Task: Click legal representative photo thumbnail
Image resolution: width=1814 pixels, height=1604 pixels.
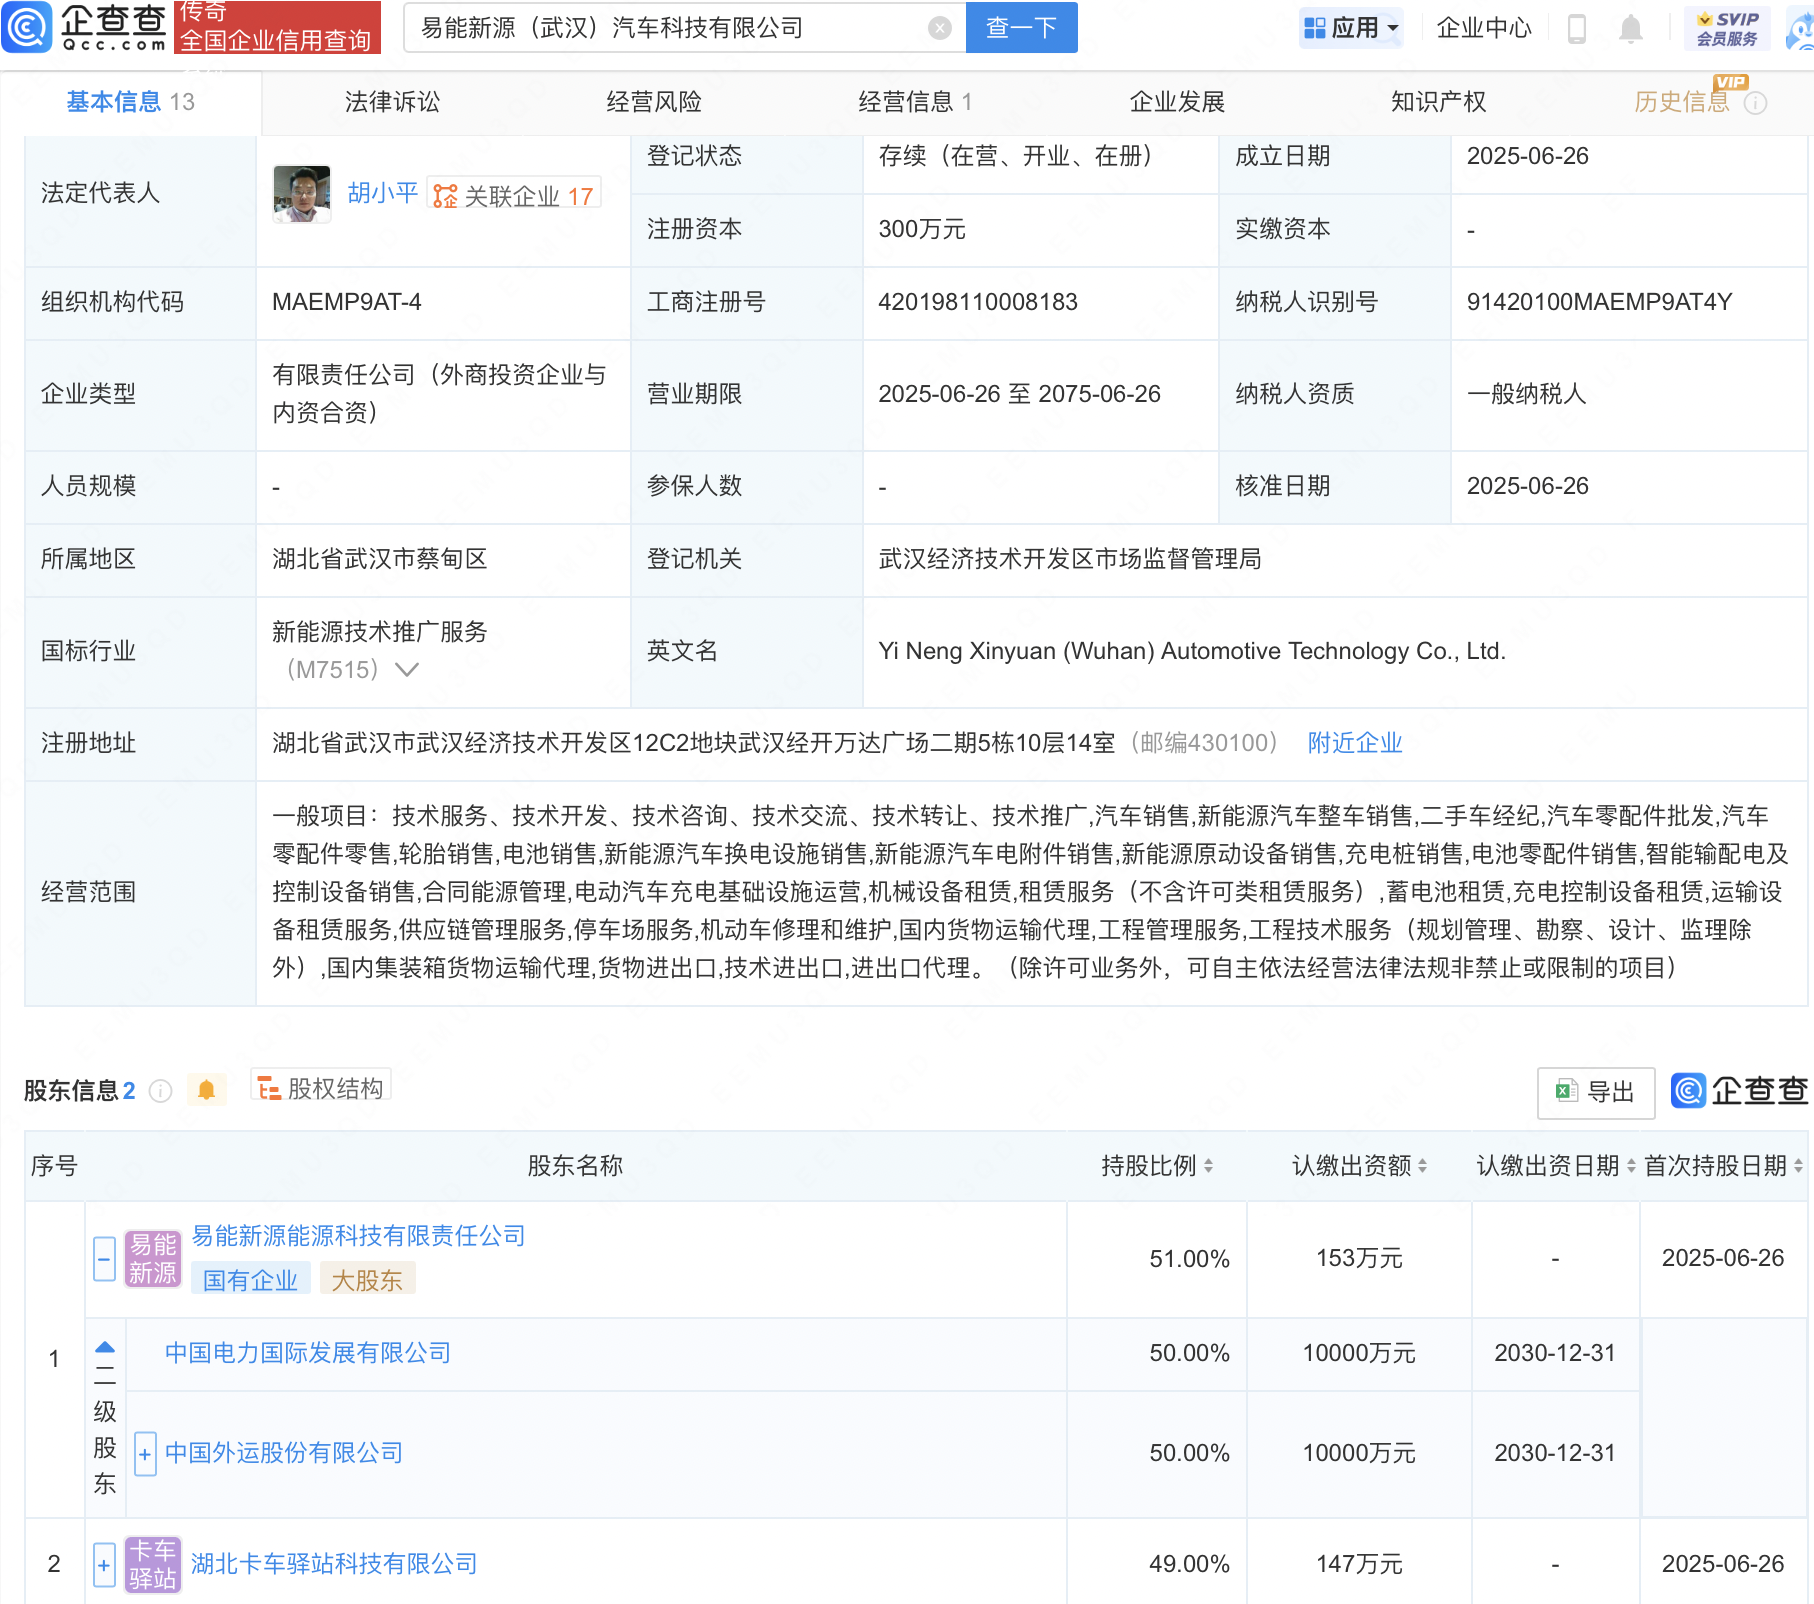Action: [302, 194]
